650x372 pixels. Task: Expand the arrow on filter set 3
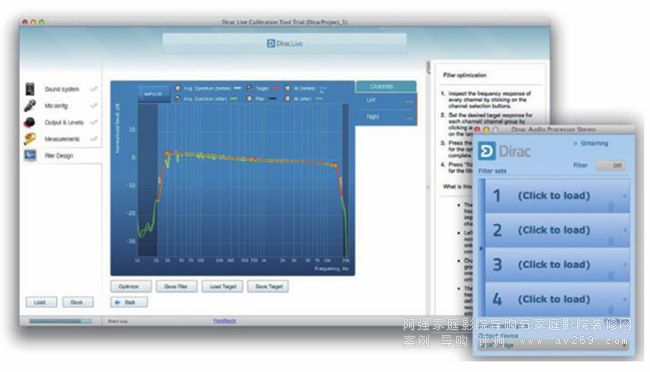pos(625,265)
